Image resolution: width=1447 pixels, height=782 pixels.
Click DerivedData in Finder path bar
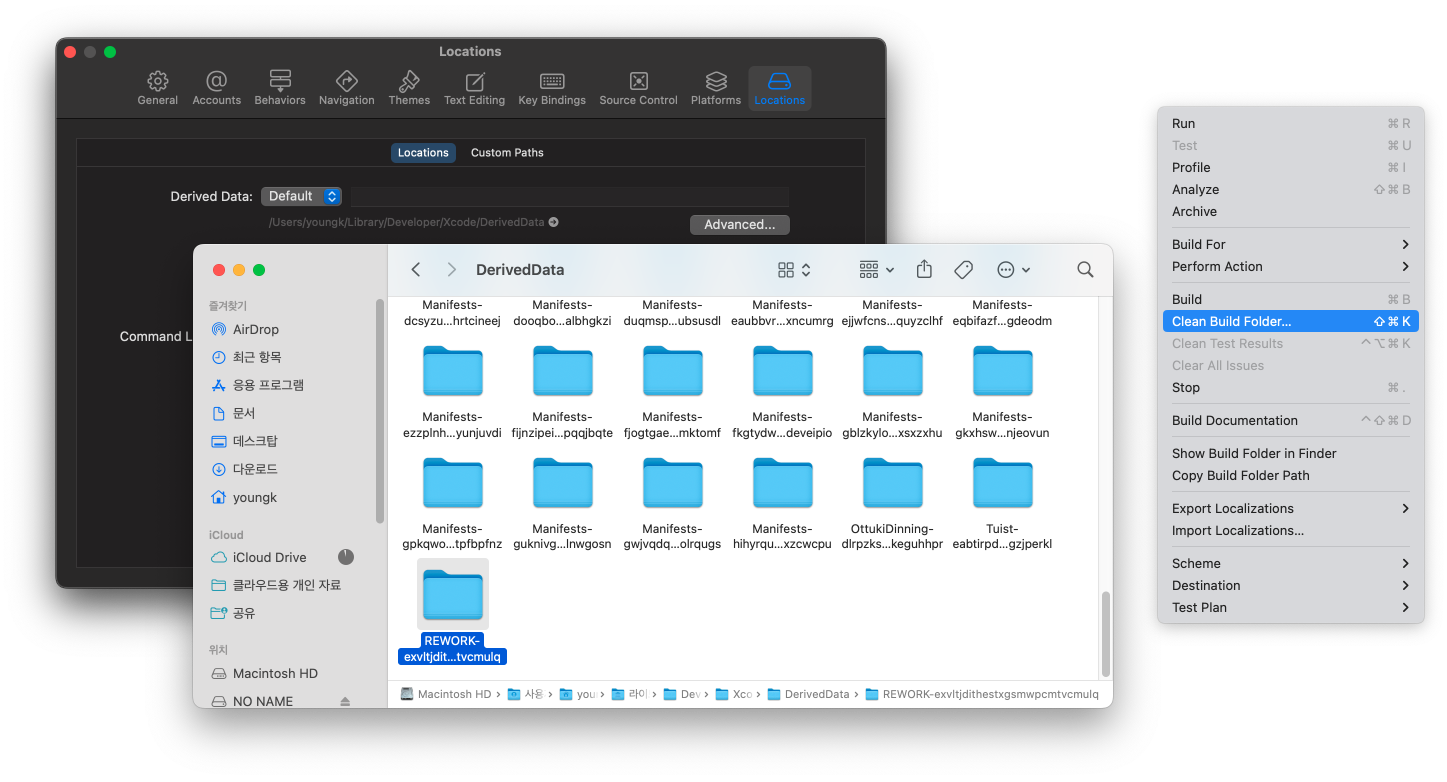(x=808, y=694)
